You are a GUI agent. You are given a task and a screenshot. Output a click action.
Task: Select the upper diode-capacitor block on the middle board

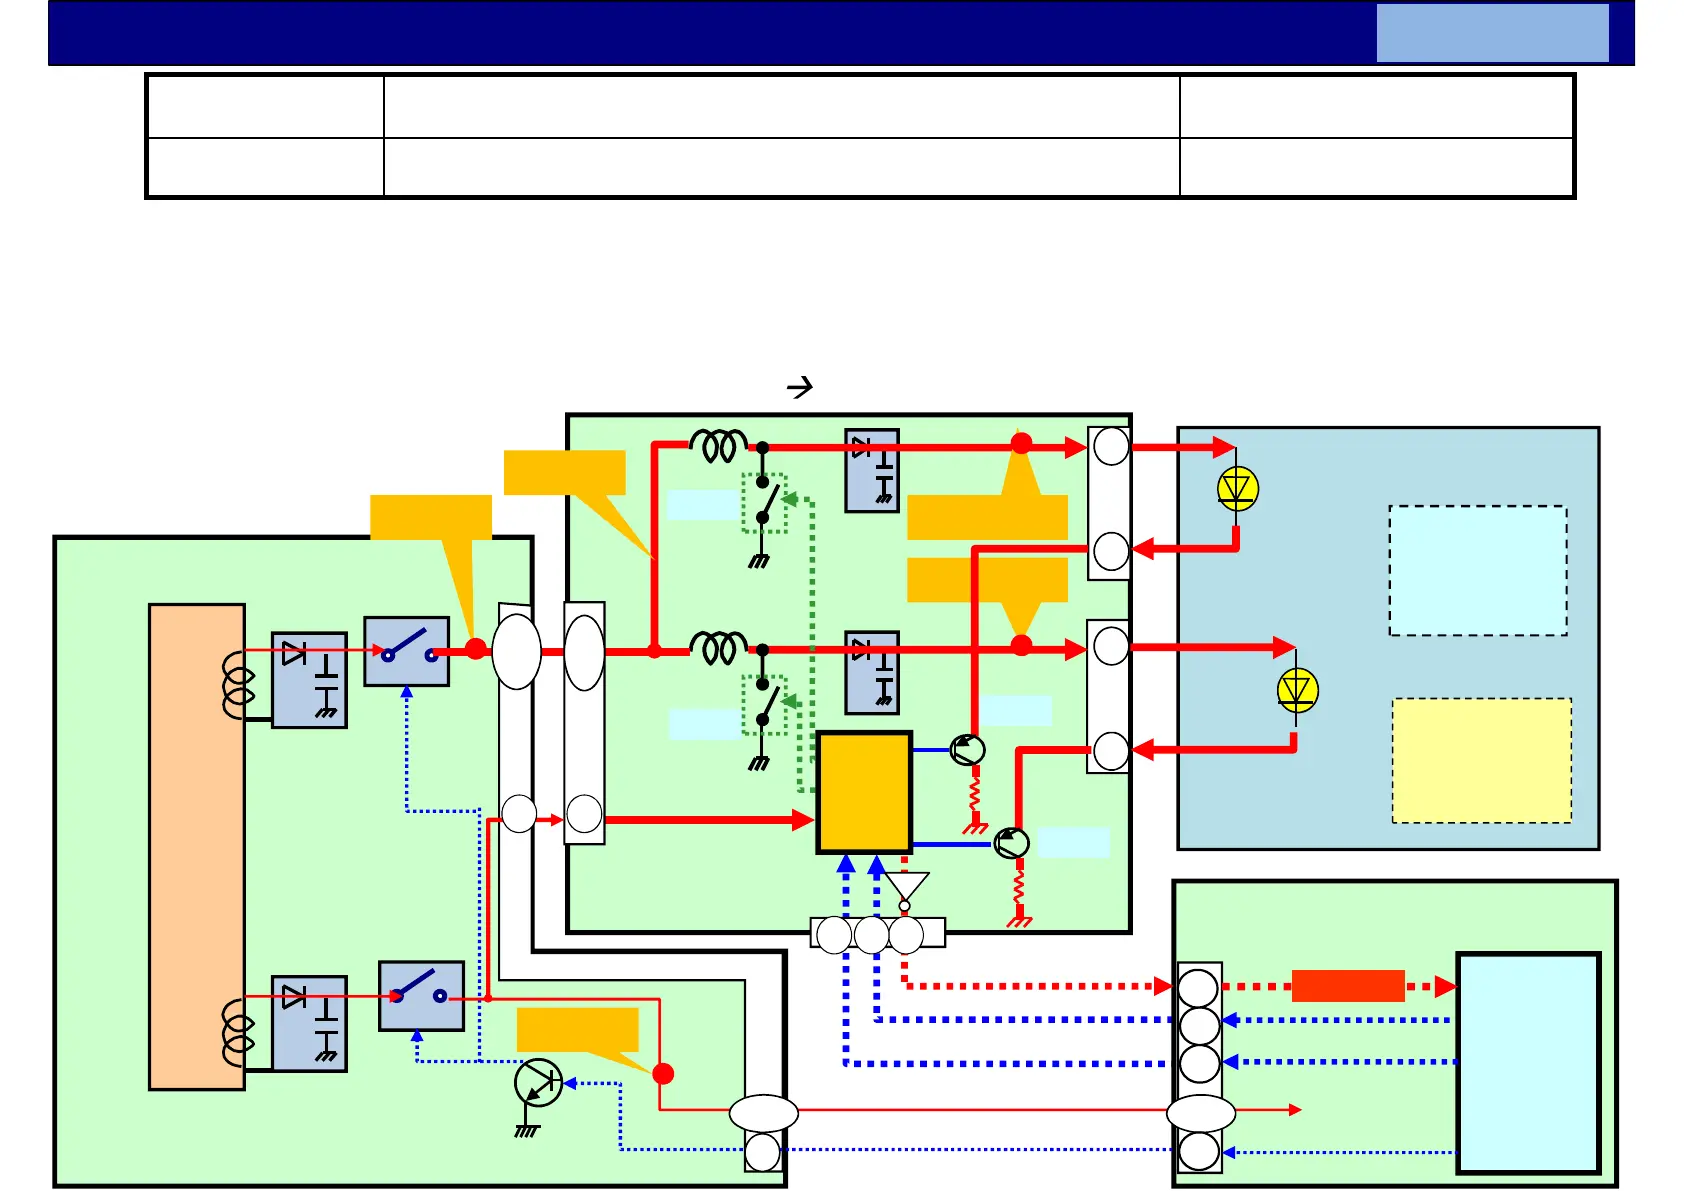872,471
